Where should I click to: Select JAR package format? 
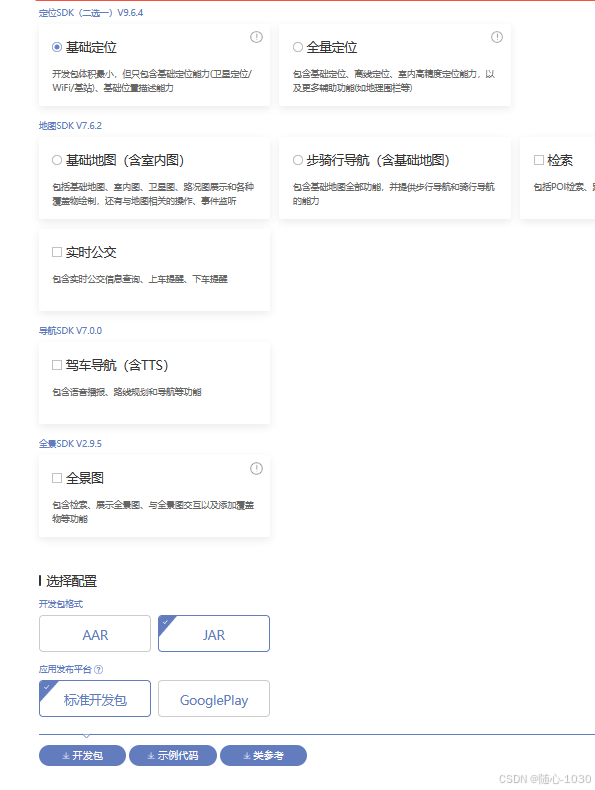point(214,633)
